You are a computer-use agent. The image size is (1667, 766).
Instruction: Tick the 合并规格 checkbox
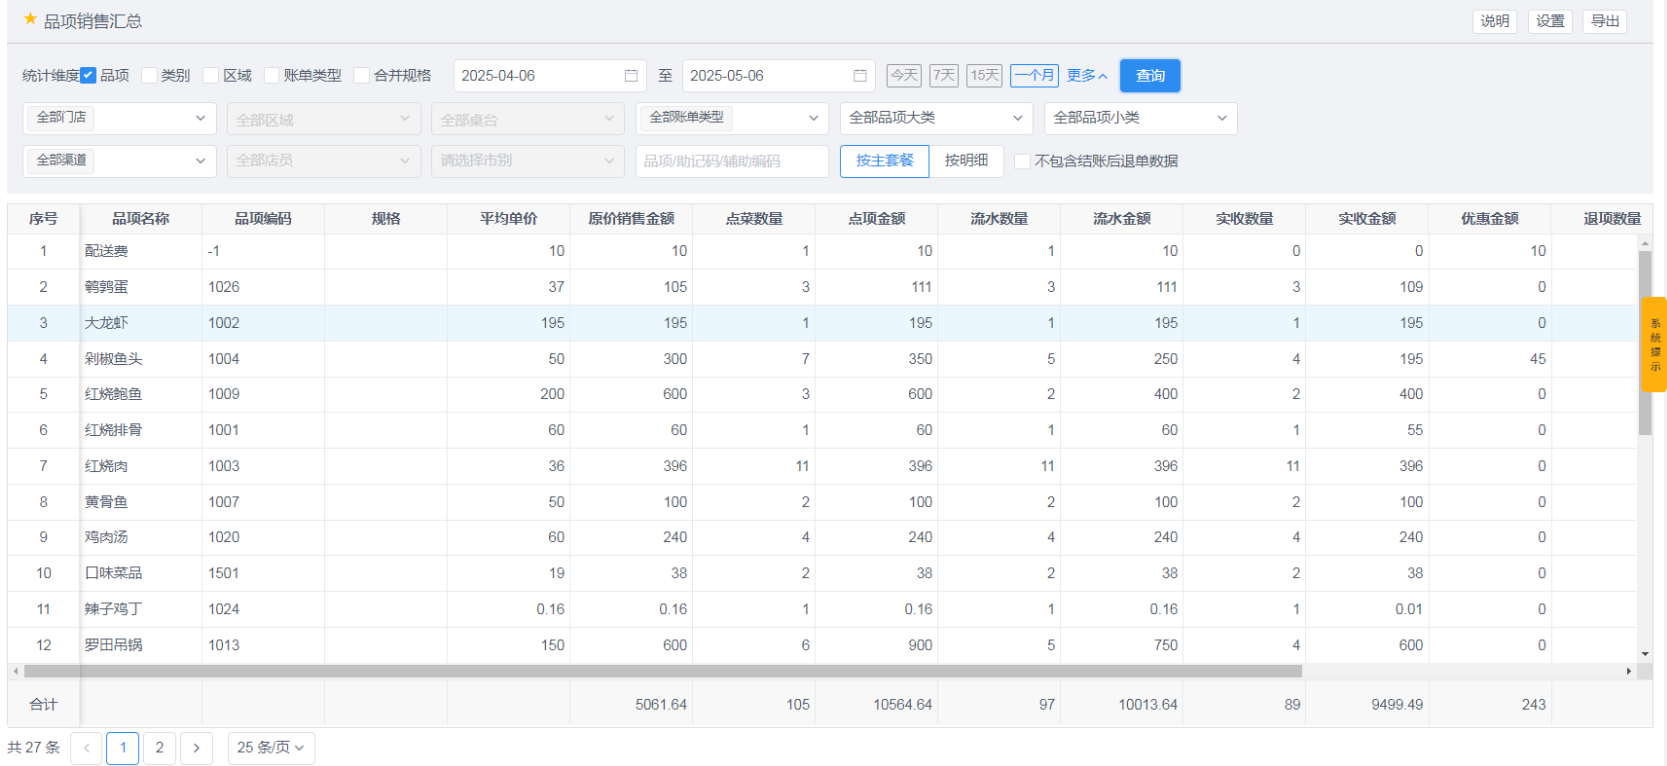[362, 75]
